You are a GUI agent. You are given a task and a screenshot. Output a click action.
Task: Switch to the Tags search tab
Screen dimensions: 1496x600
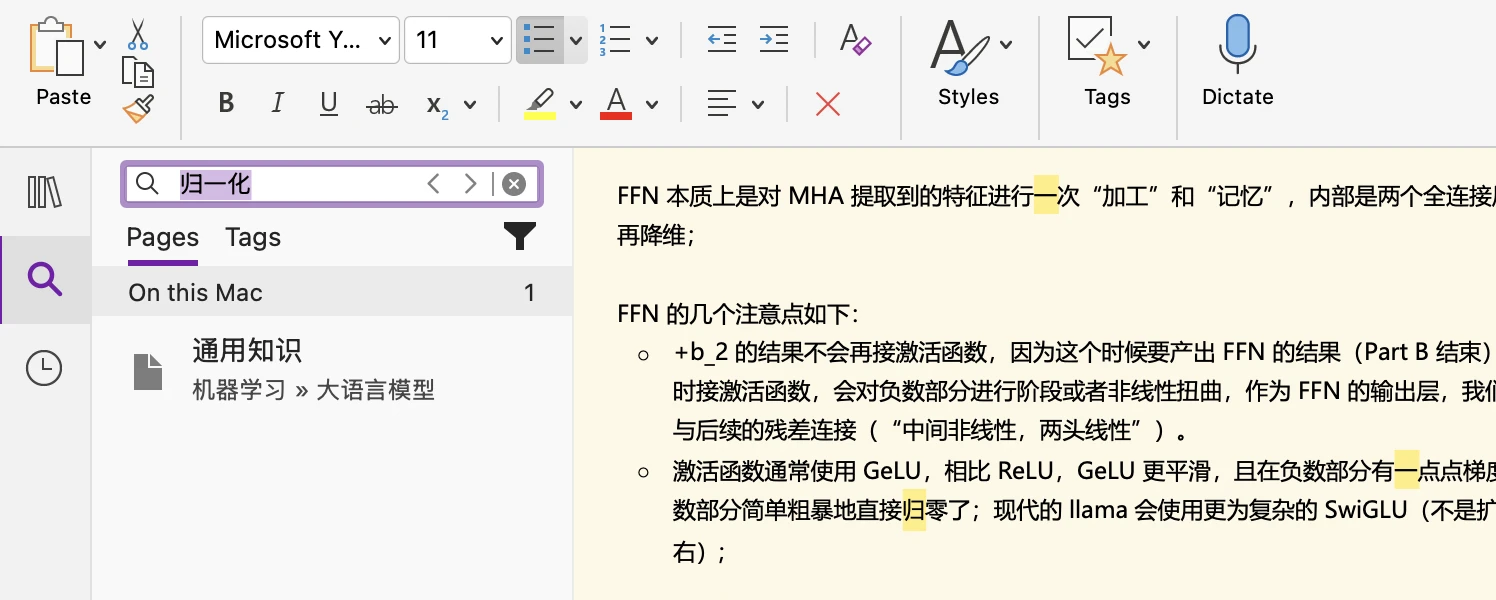(253, 238)
